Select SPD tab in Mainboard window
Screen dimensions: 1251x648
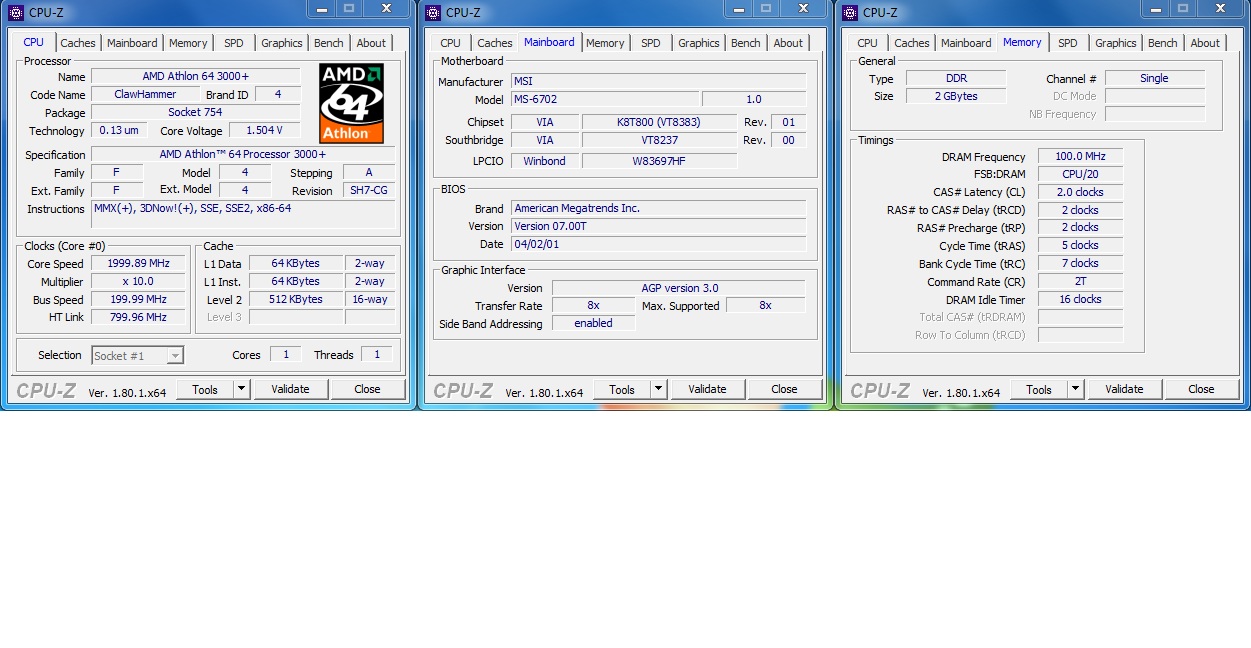click(x=650, y=43)
